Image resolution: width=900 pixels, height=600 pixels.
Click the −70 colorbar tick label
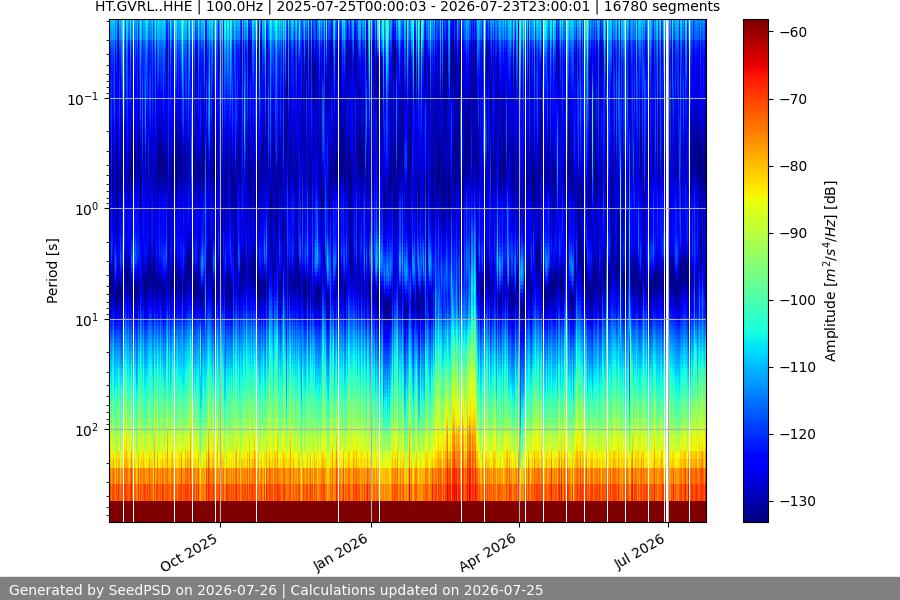(x=793, y=99)
